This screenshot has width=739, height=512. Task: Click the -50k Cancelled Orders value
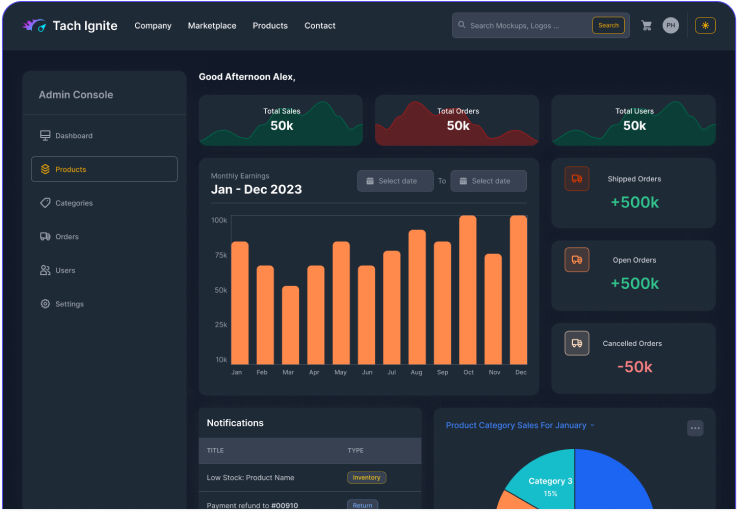point(634,367)
